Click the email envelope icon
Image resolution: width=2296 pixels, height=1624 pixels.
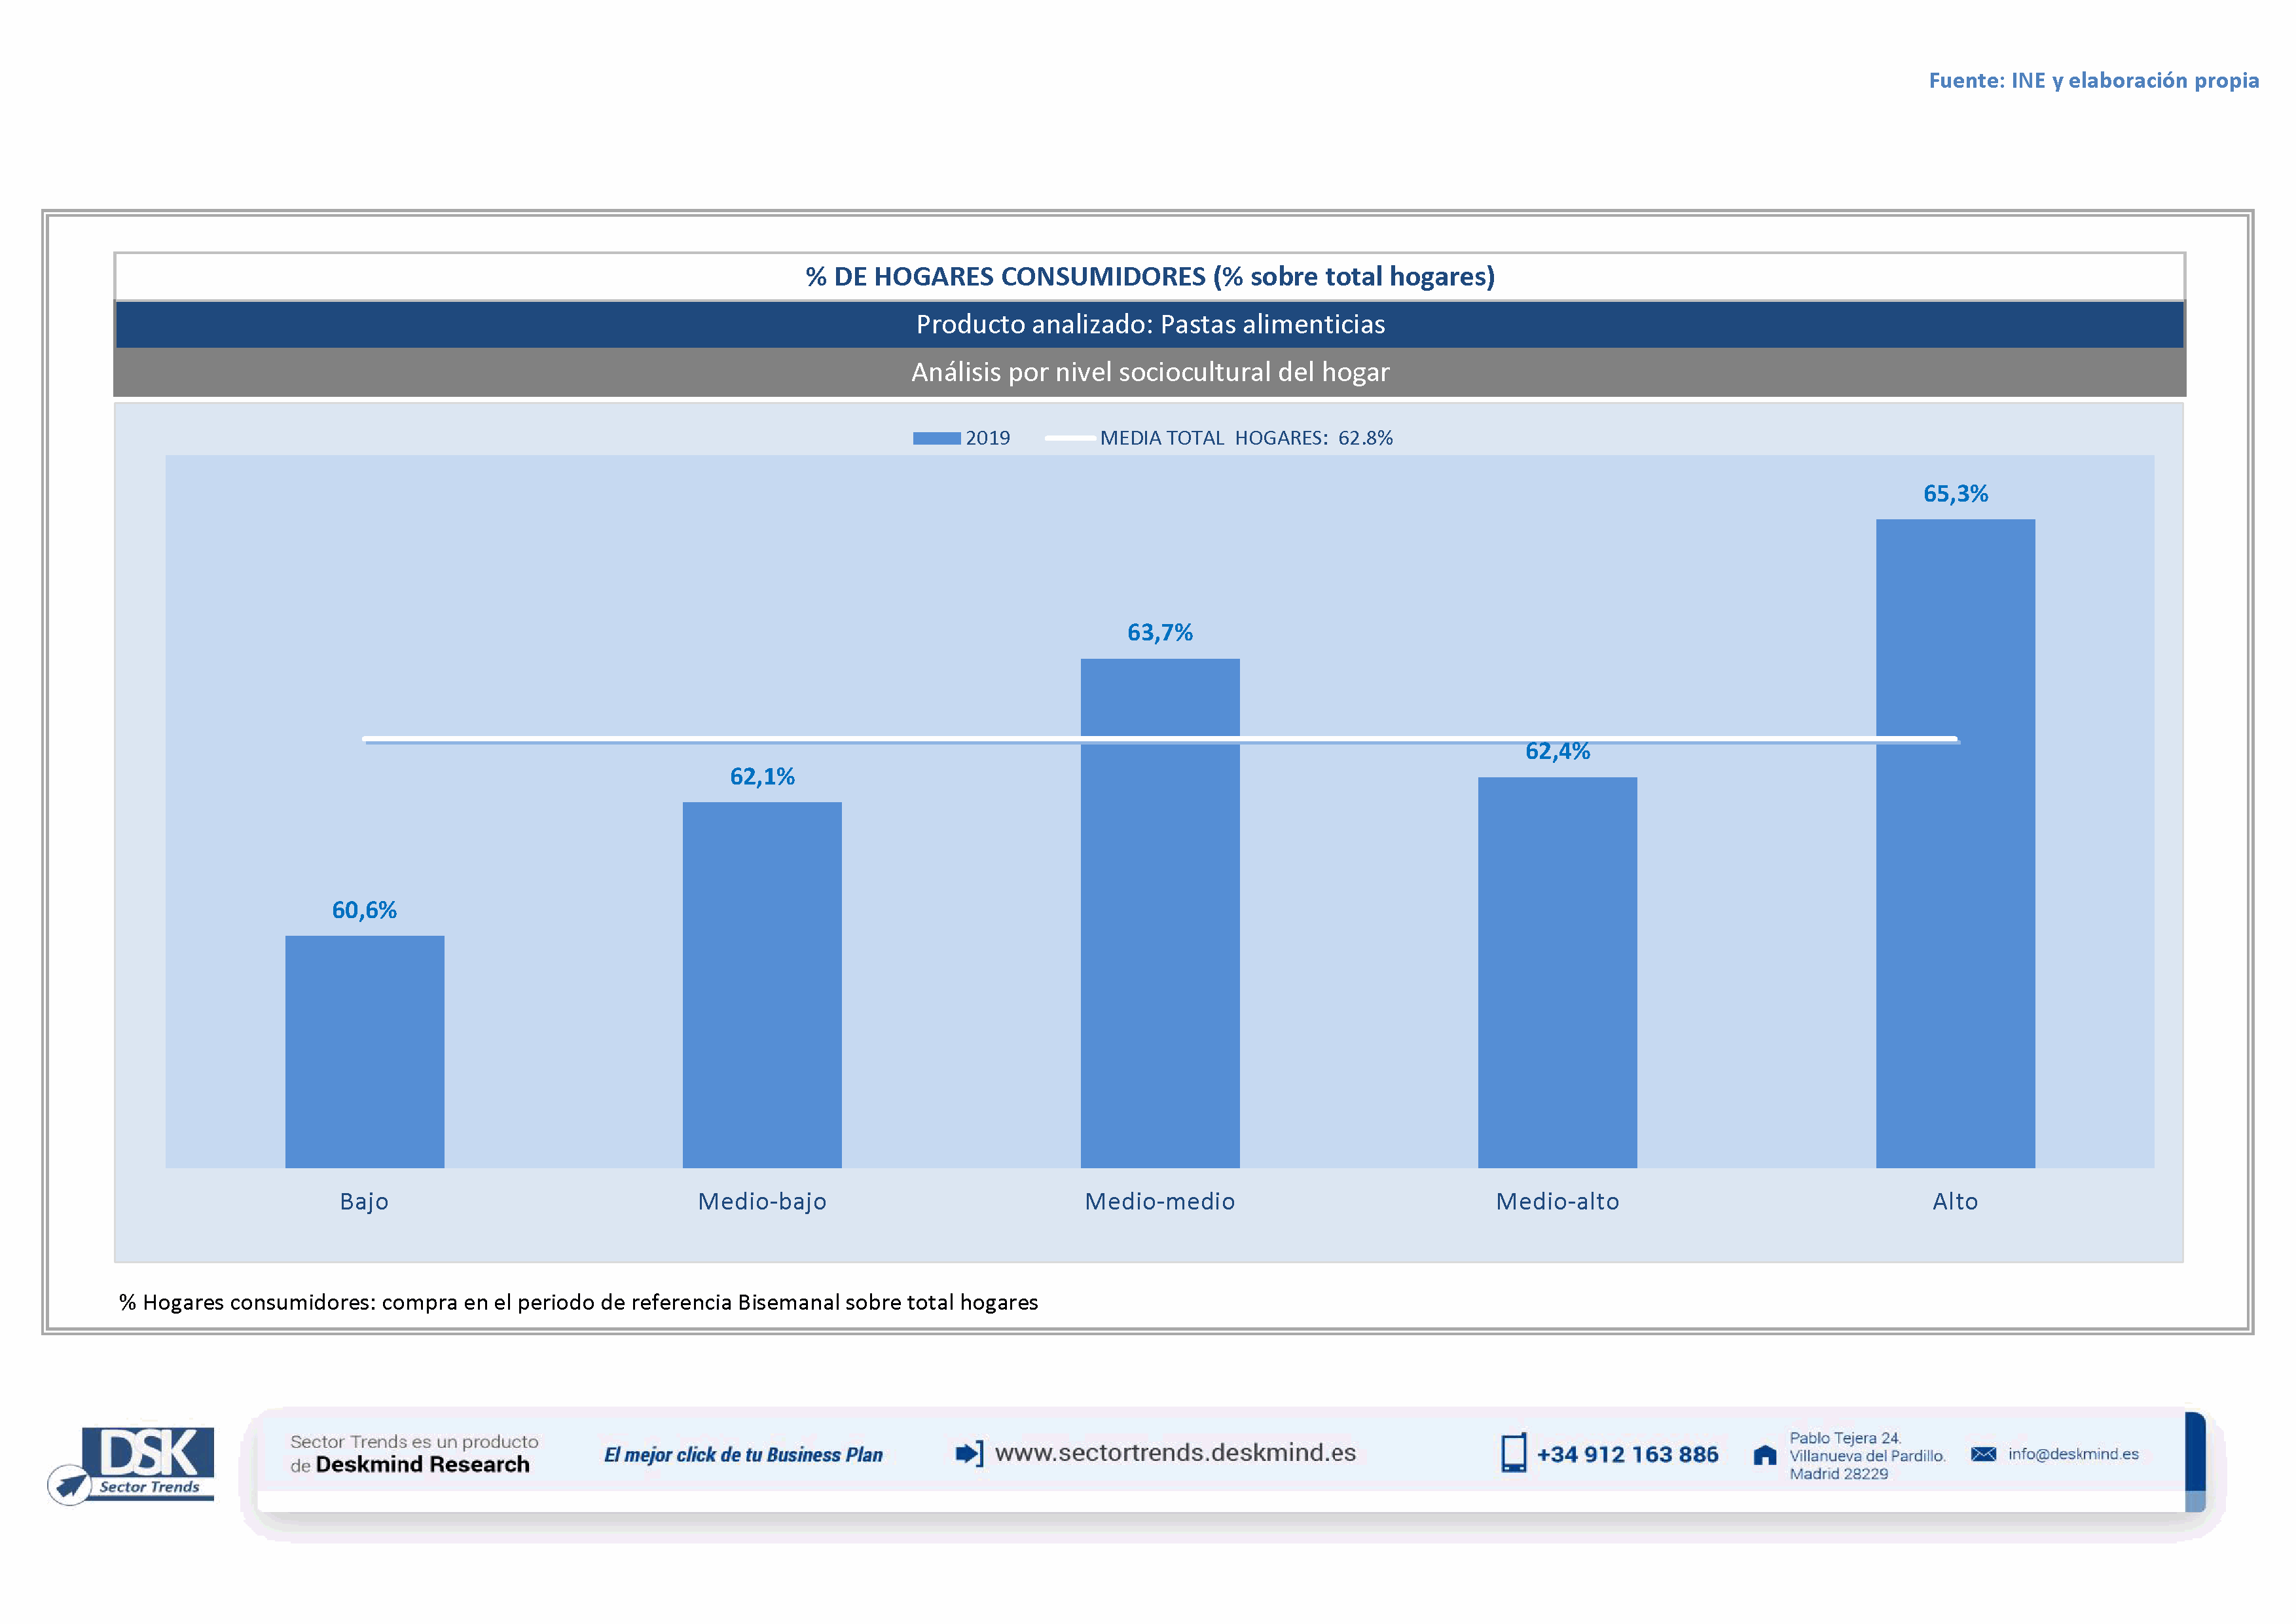coord(1983,1454)
